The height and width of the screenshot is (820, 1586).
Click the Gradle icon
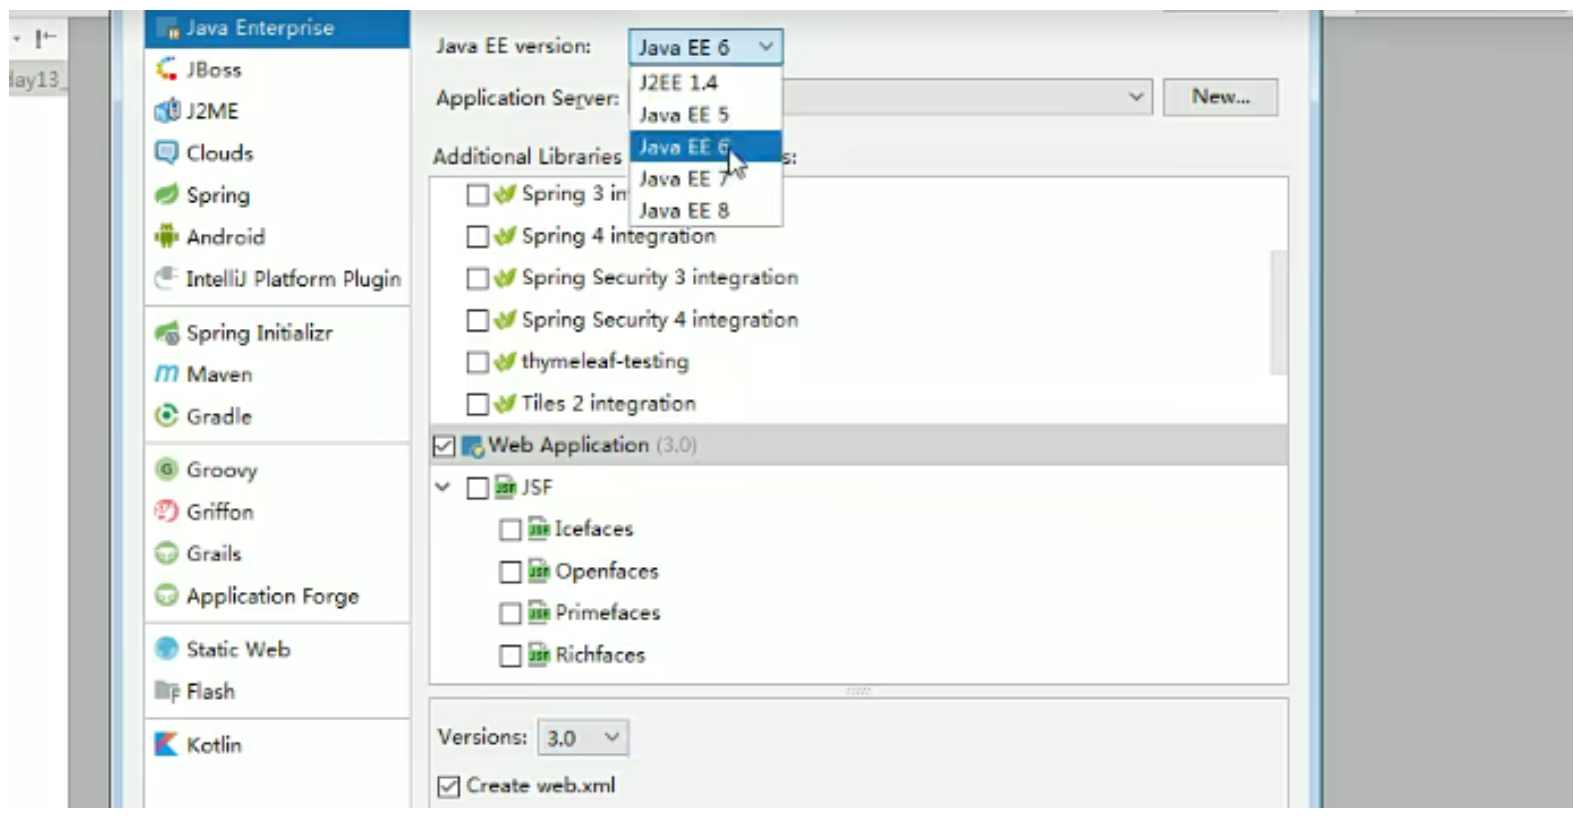tap(167, 416)
